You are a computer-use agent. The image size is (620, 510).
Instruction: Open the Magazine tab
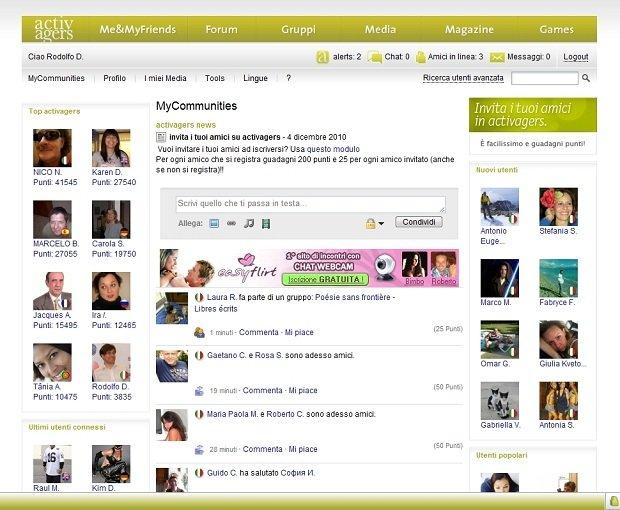[x=469, y=29]
